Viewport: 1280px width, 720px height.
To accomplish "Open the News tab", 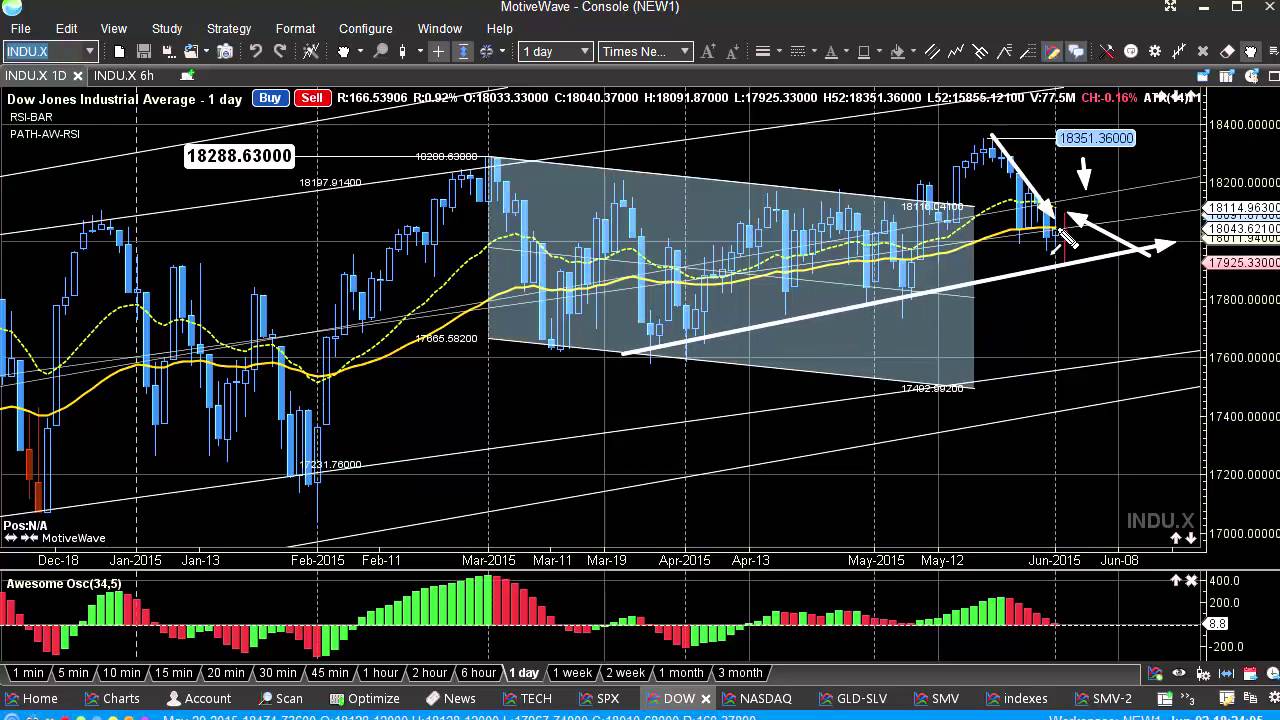I will pos(451,699).
